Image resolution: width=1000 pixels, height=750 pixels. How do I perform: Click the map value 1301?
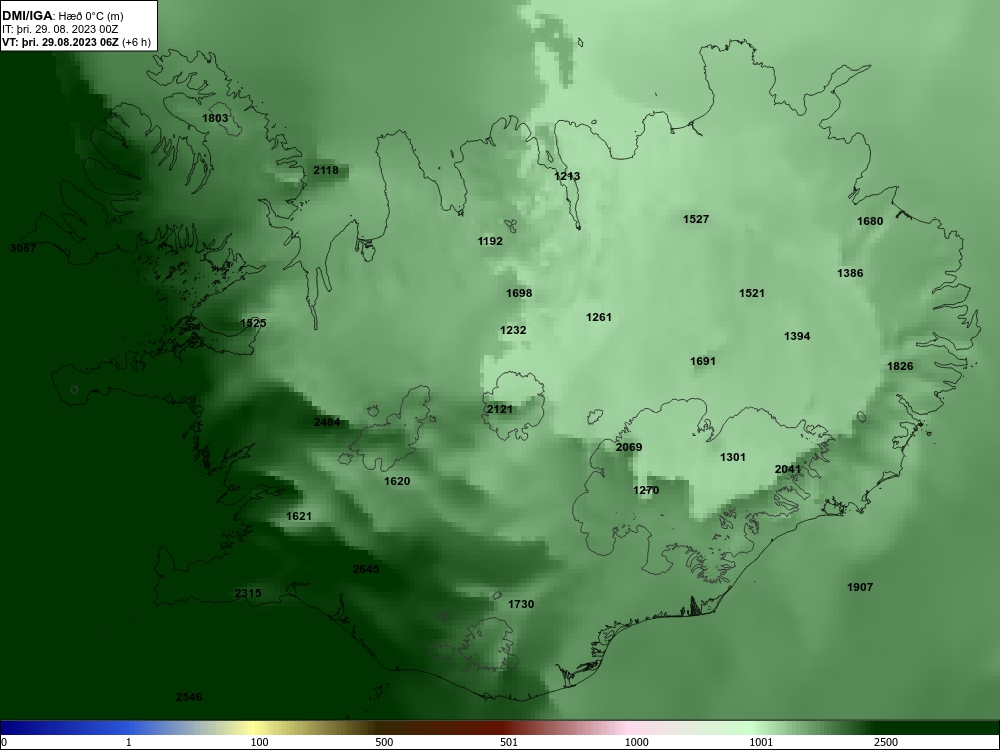[x=733, y=457]
